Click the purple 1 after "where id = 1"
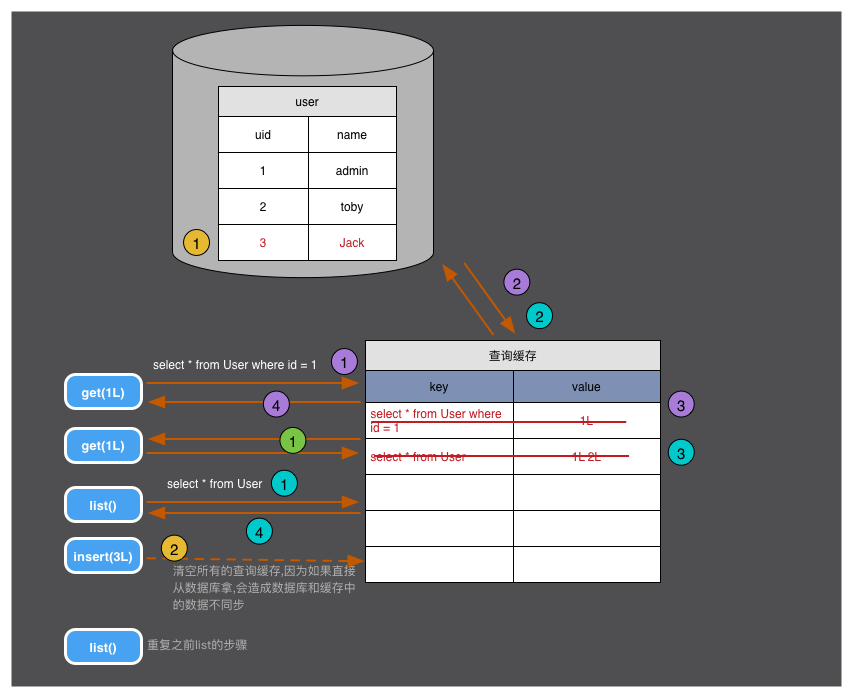 click(344, 362)
